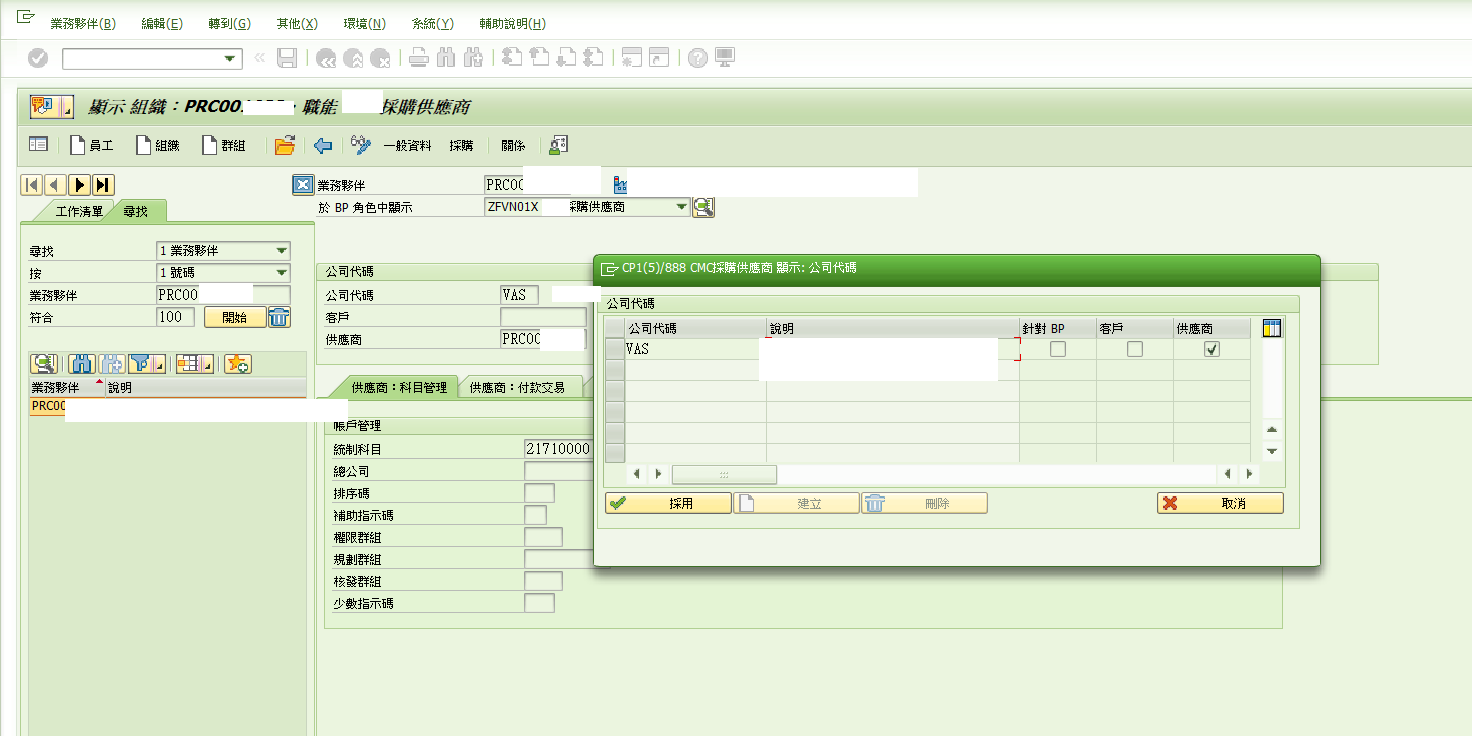The image size is (1472, 736).
Task: Click the 員工 toolbar button
Action: (92, 146)
